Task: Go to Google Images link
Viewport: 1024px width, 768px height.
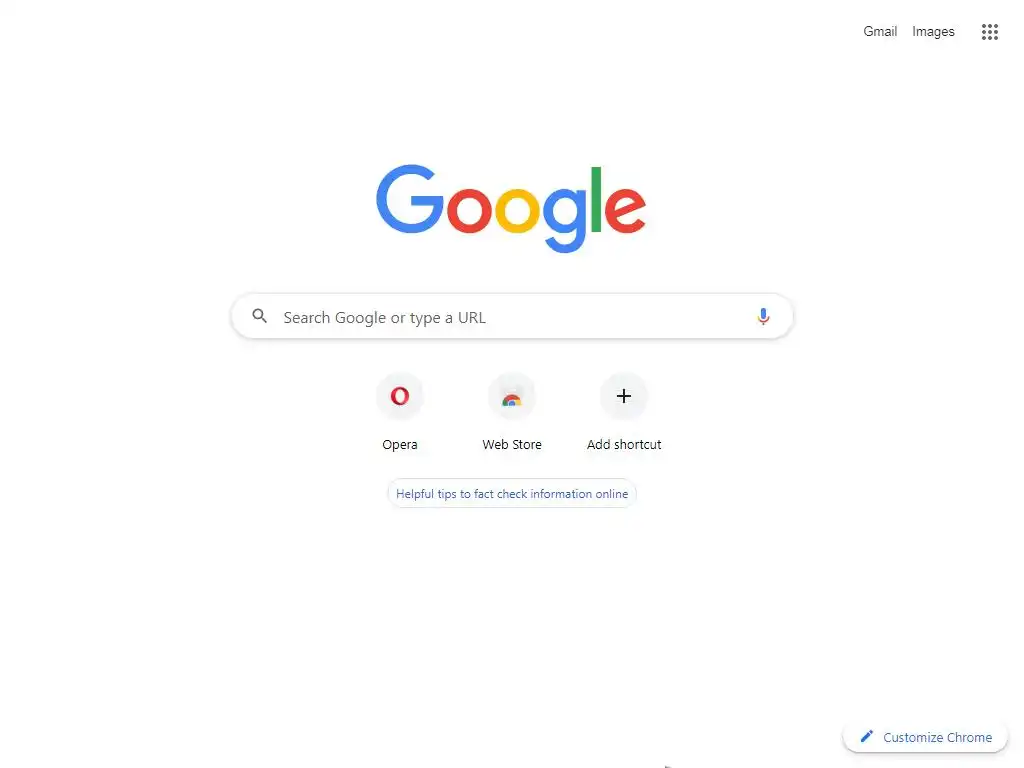Action: [x=933, y=31]
